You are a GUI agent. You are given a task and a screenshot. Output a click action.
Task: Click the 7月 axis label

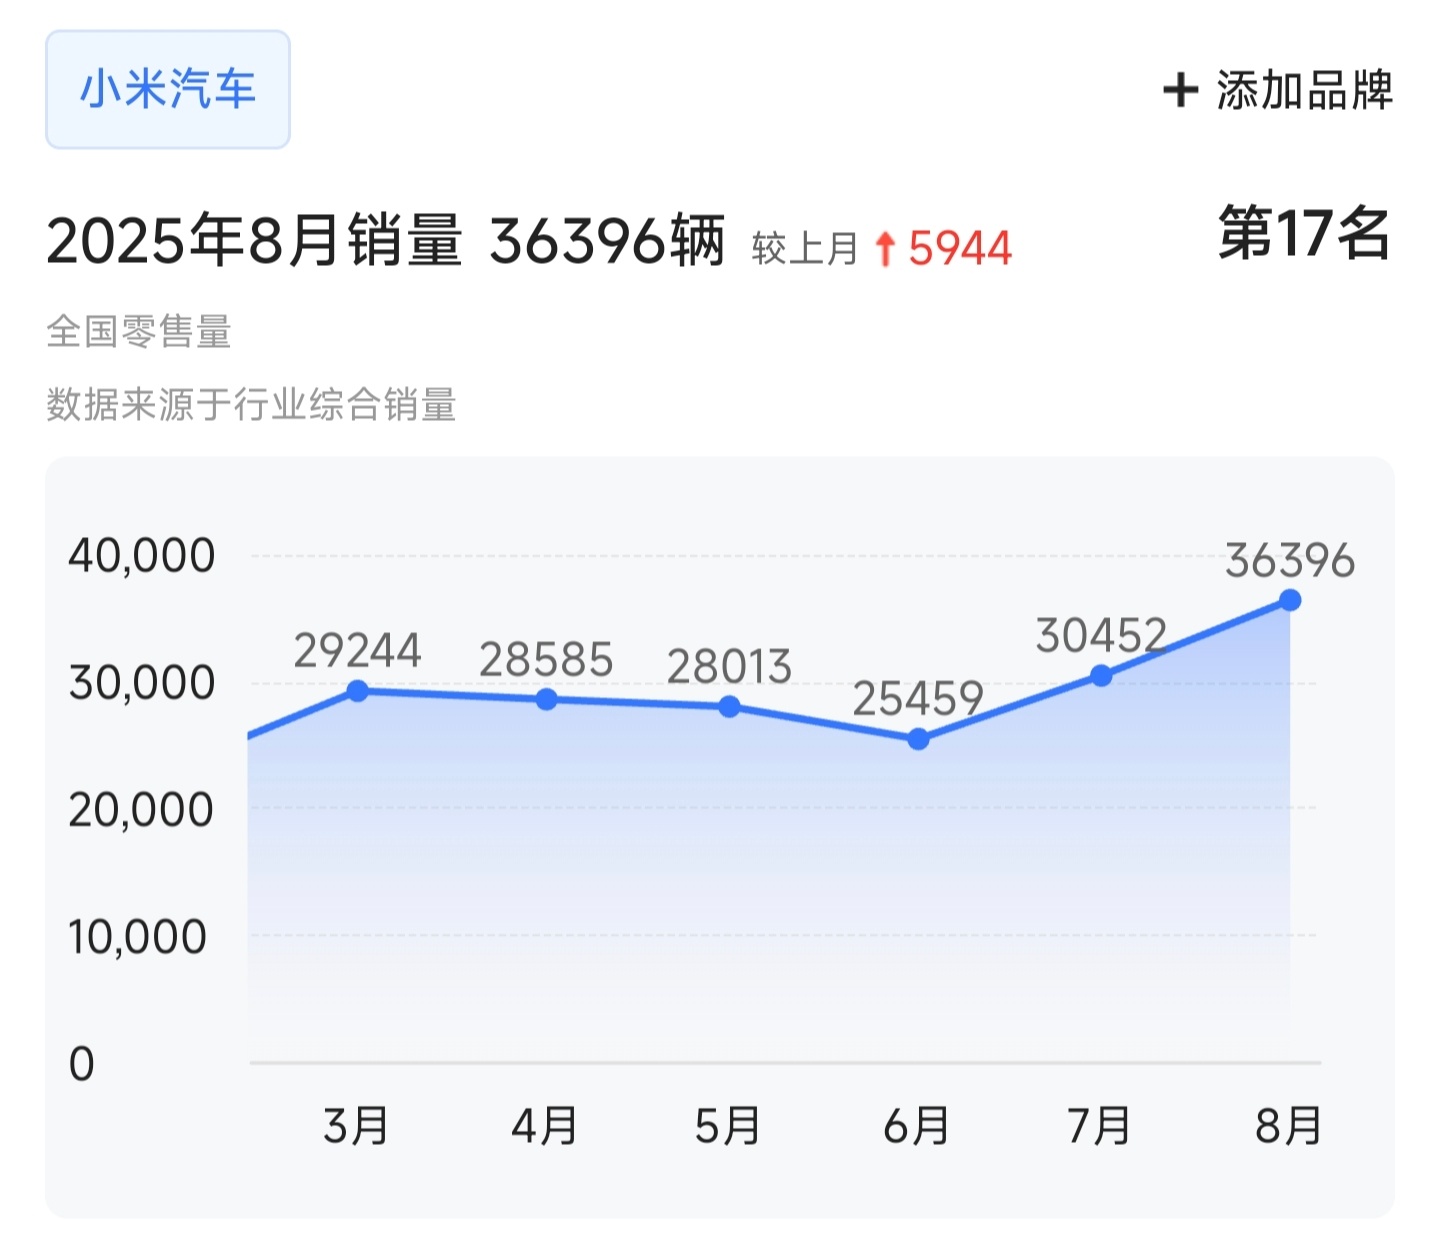click(1099, 1126)
